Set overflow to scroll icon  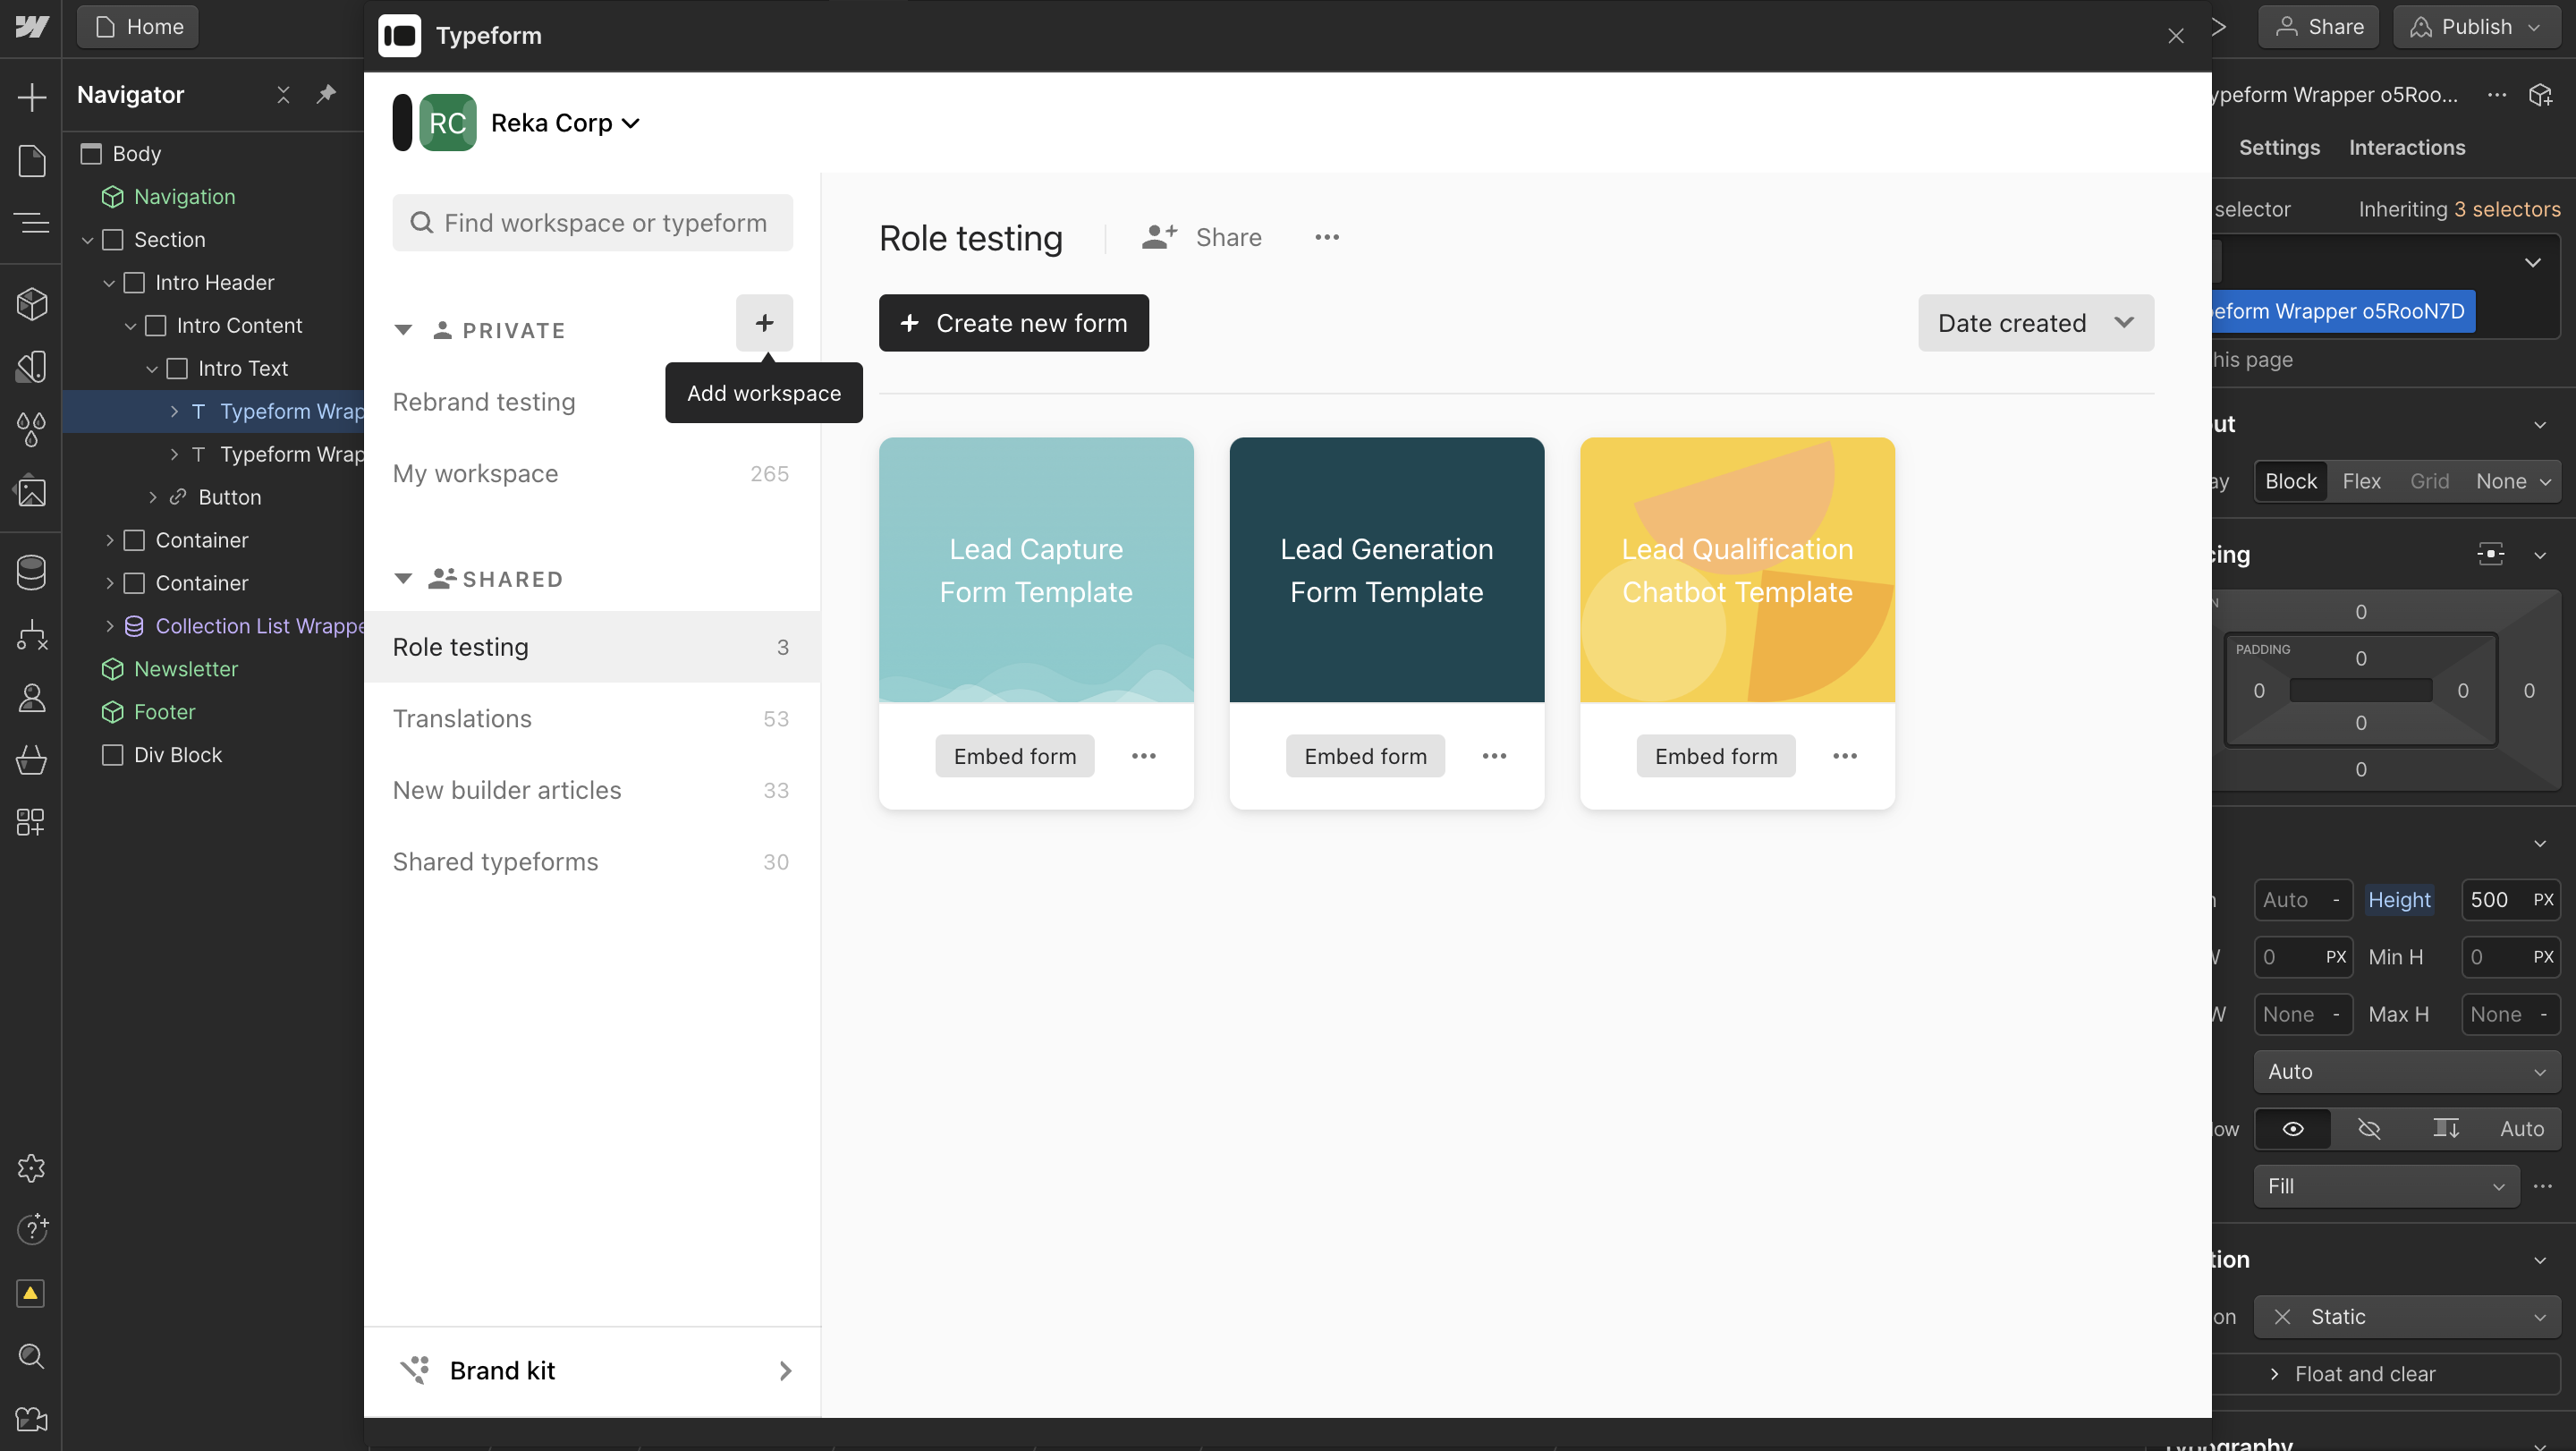[2445, 1129]
